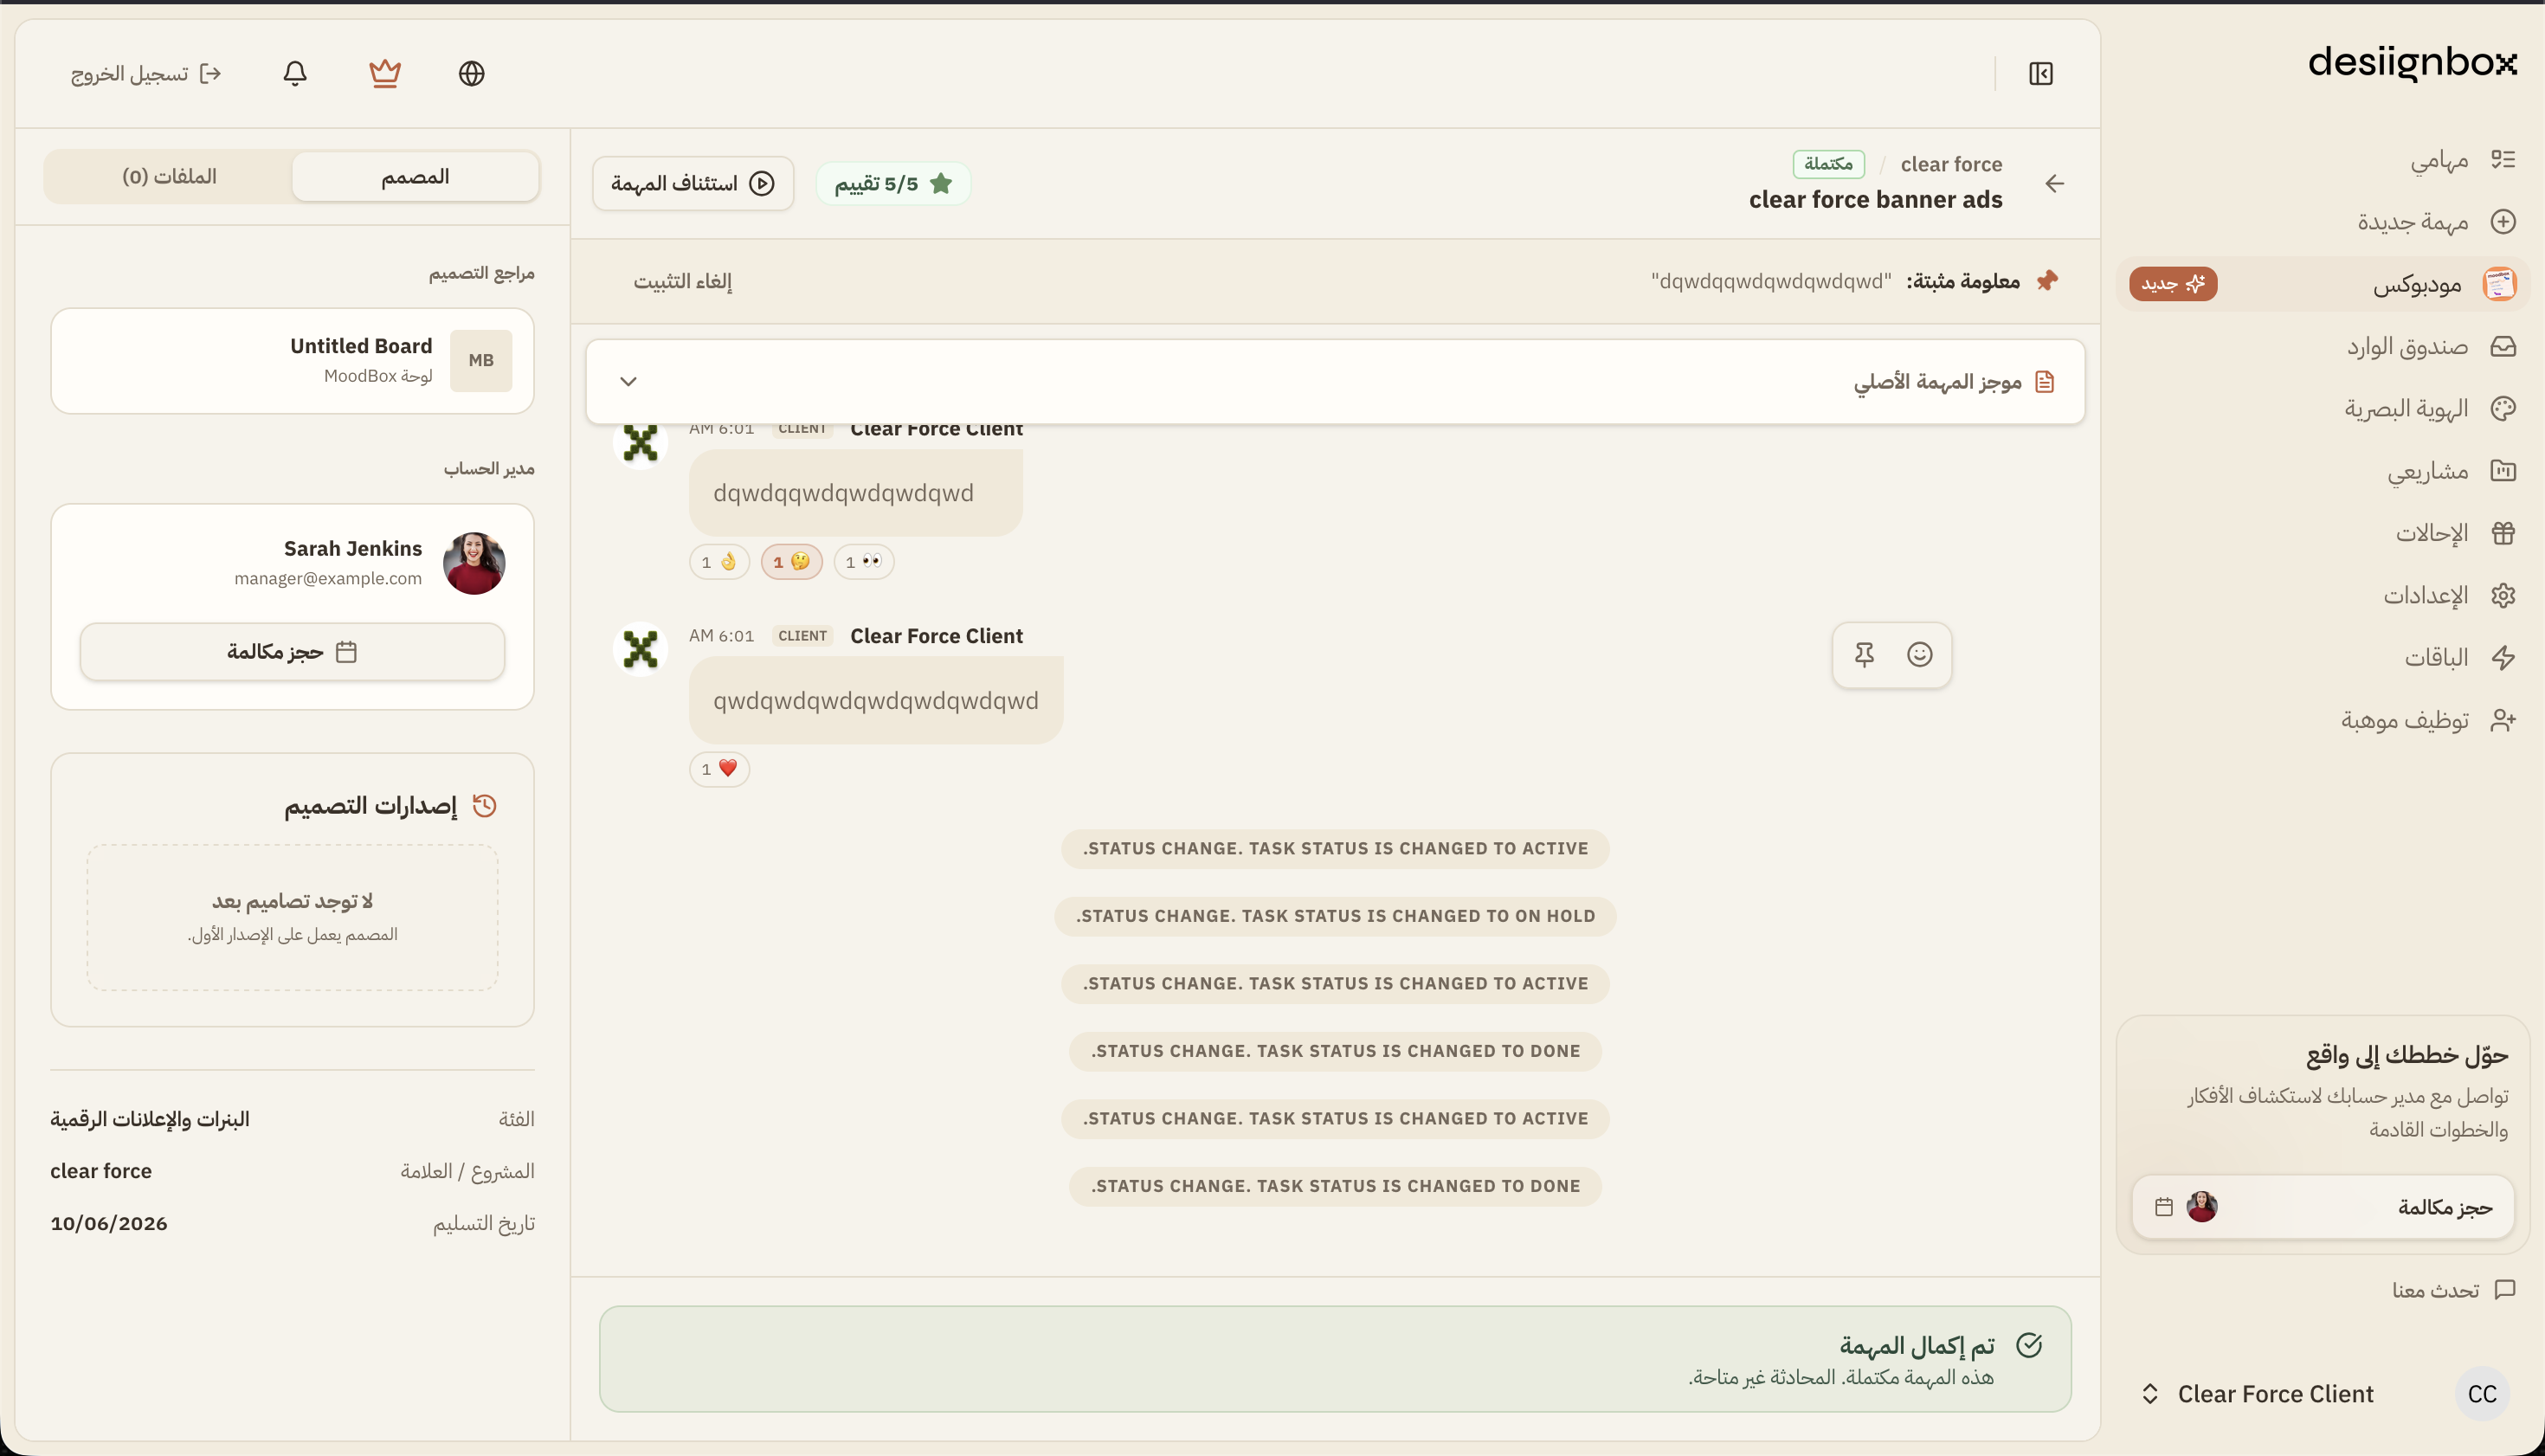Viewport: 2545px width, 1456px height.
Task: Open تحدث معنا chat link
Action: click(2453, 1290)
